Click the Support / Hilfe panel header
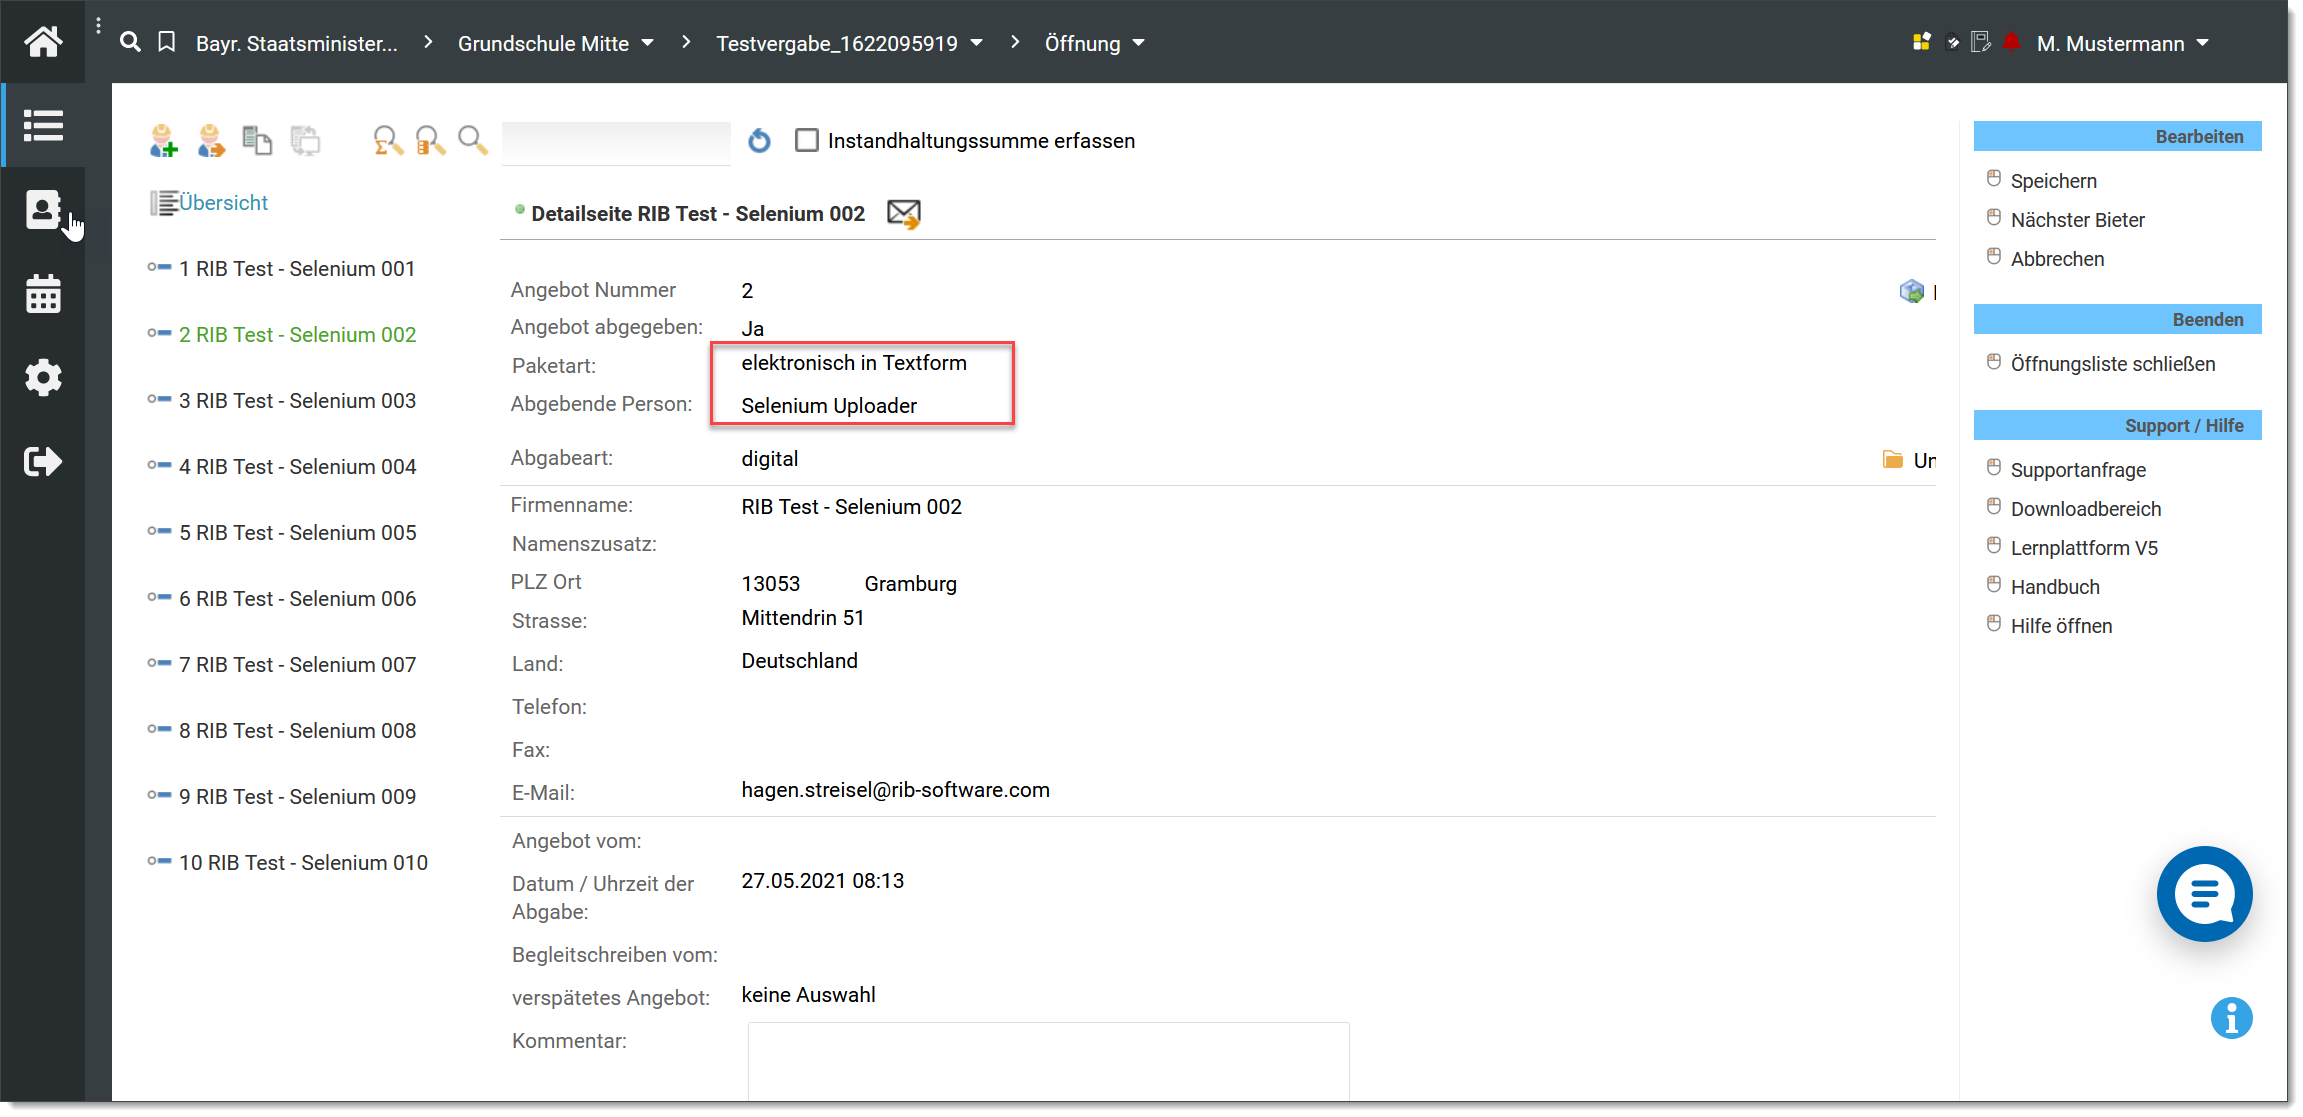2303x1117 pixels. pos(2116,425)
